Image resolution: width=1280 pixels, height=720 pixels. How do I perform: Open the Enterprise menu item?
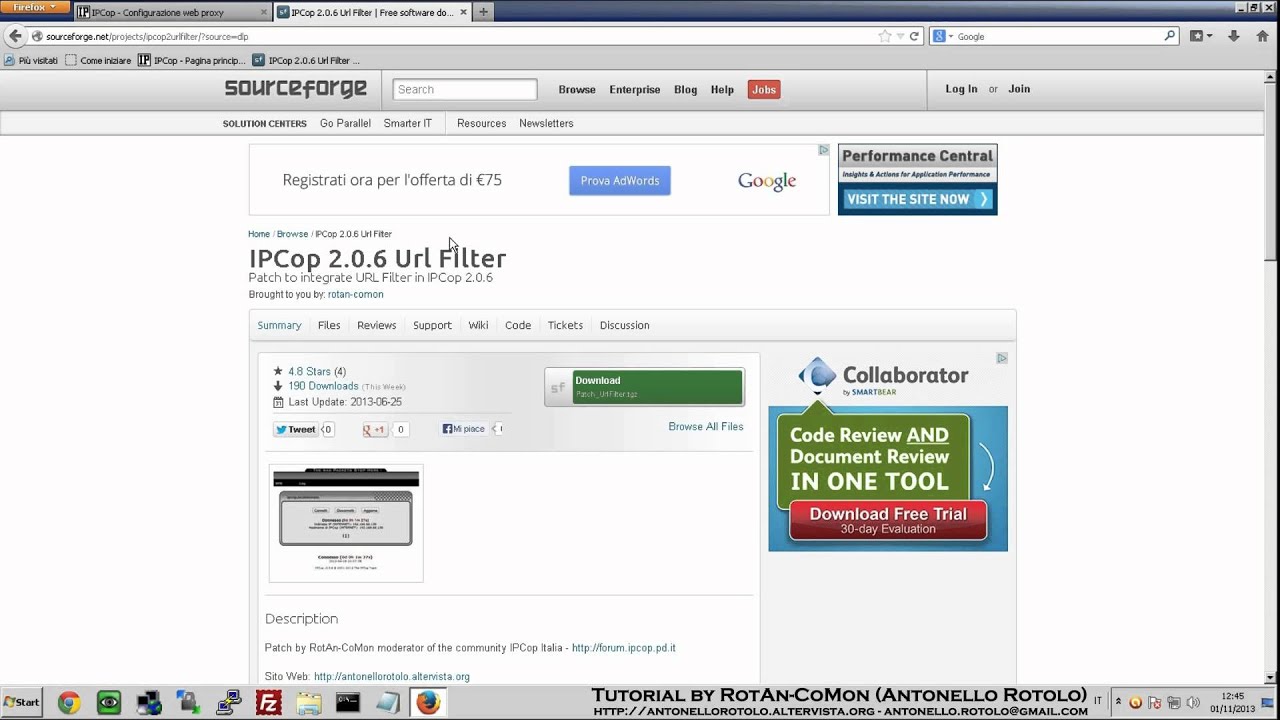635,89
